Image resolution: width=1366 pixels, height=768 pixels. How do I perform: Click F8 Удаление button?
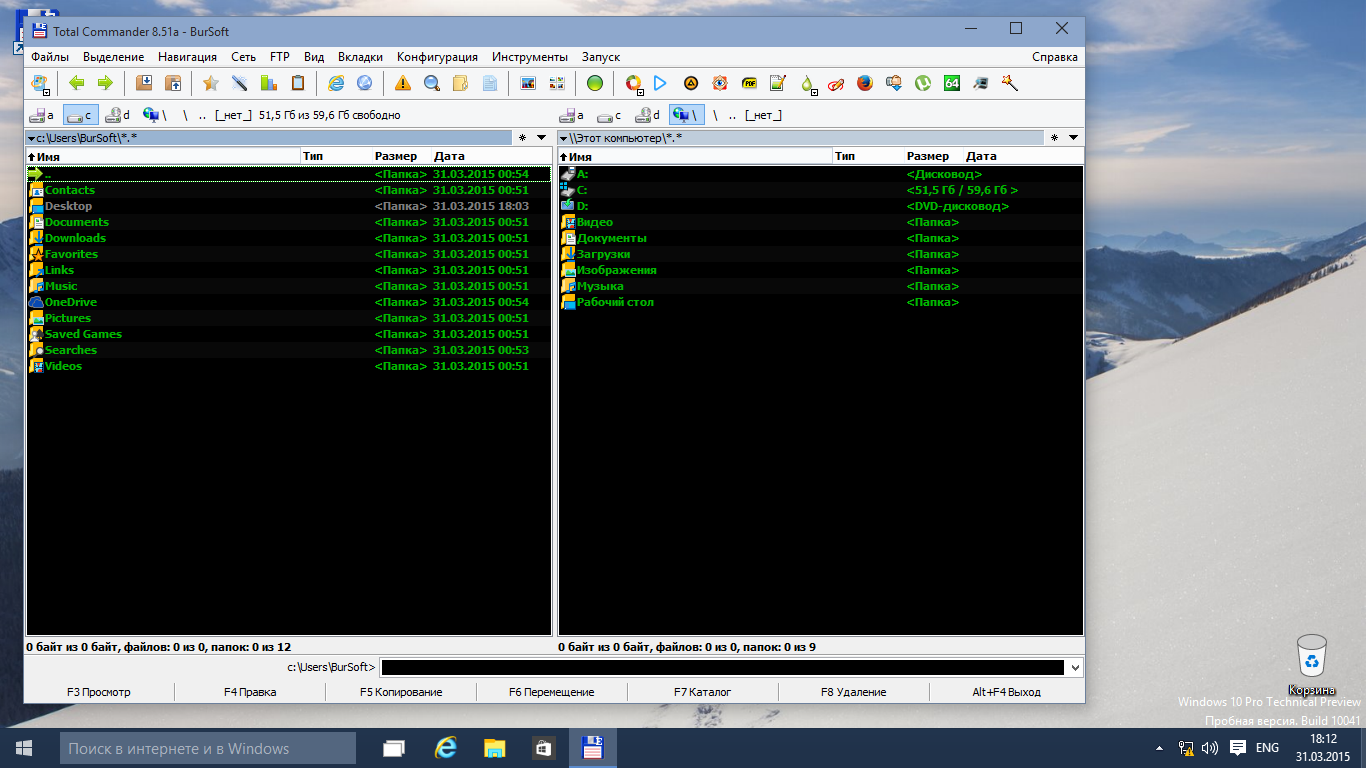click(x=854, y=692)
